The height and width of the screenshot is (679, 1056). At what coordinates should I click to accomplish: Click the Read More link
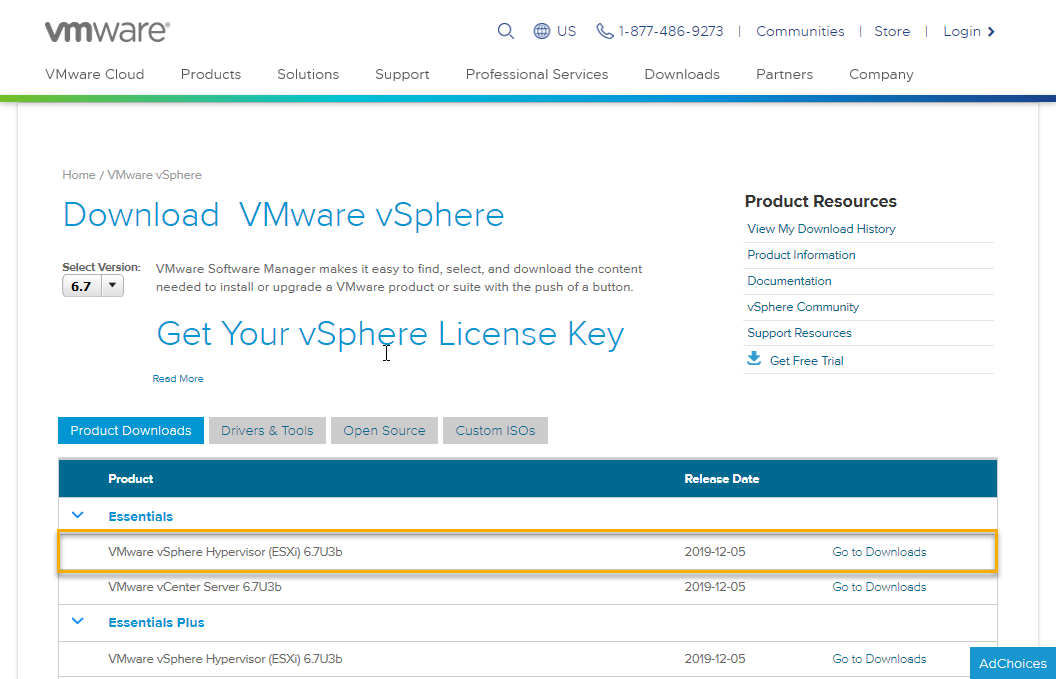(178, 379)
